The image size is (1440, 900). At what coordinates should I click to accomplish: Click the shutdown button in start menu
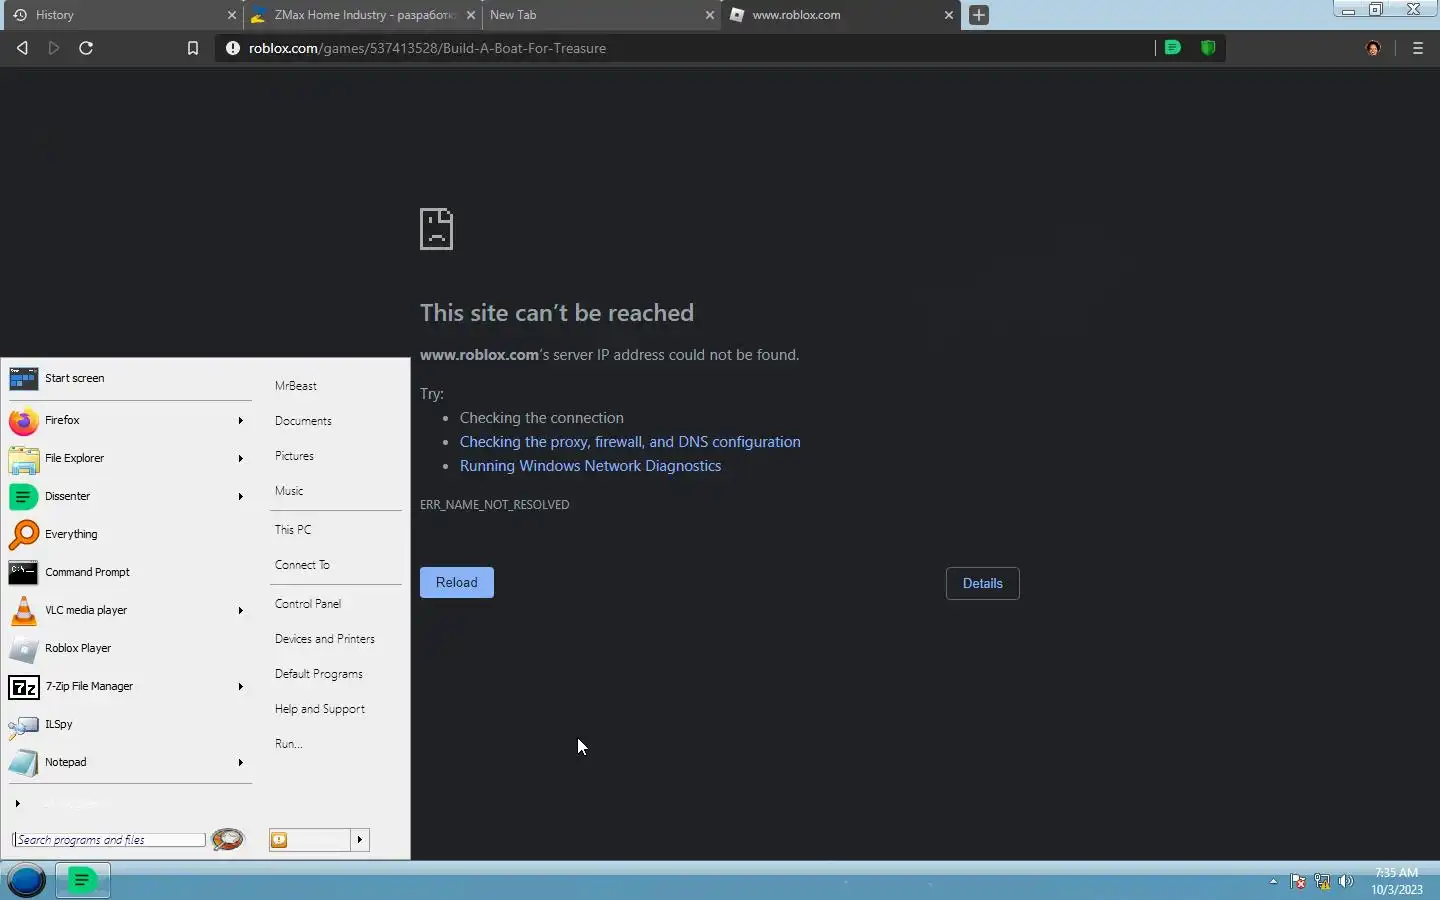[310, 839]
